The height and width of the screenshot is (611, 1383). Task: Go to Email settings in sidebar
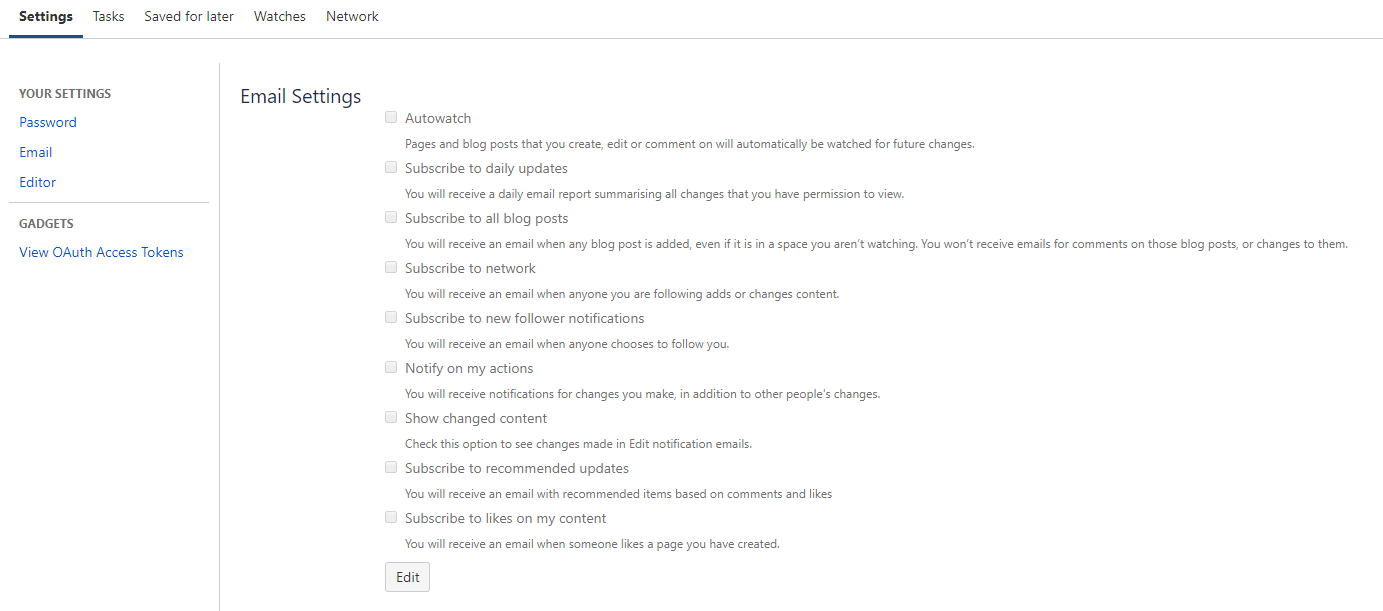tap(36, 152)
